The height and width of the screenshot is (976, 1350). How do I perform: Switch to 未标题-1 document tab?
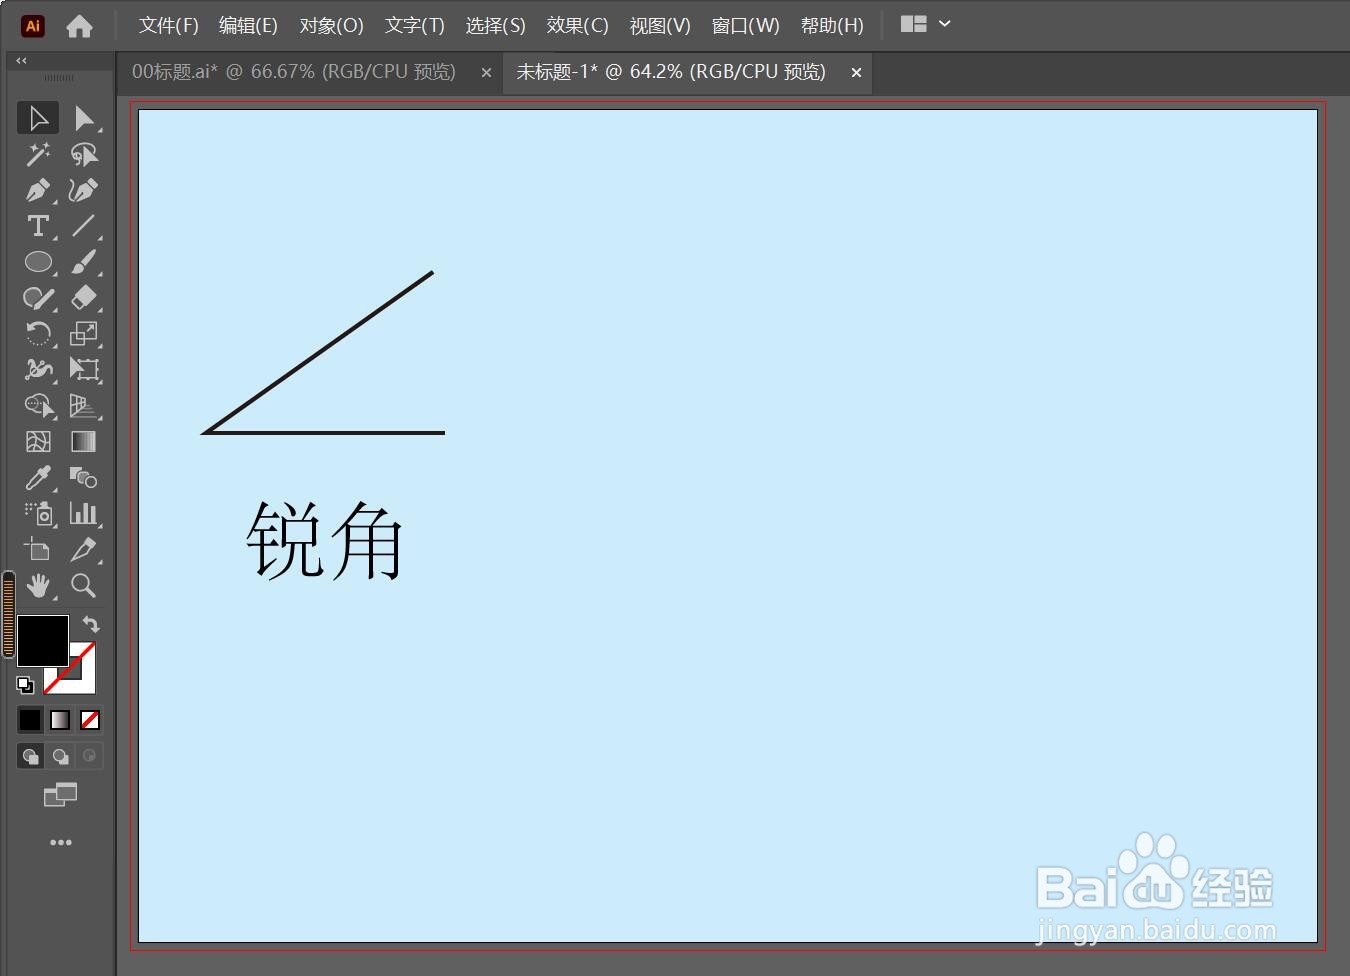click(671, 72)
